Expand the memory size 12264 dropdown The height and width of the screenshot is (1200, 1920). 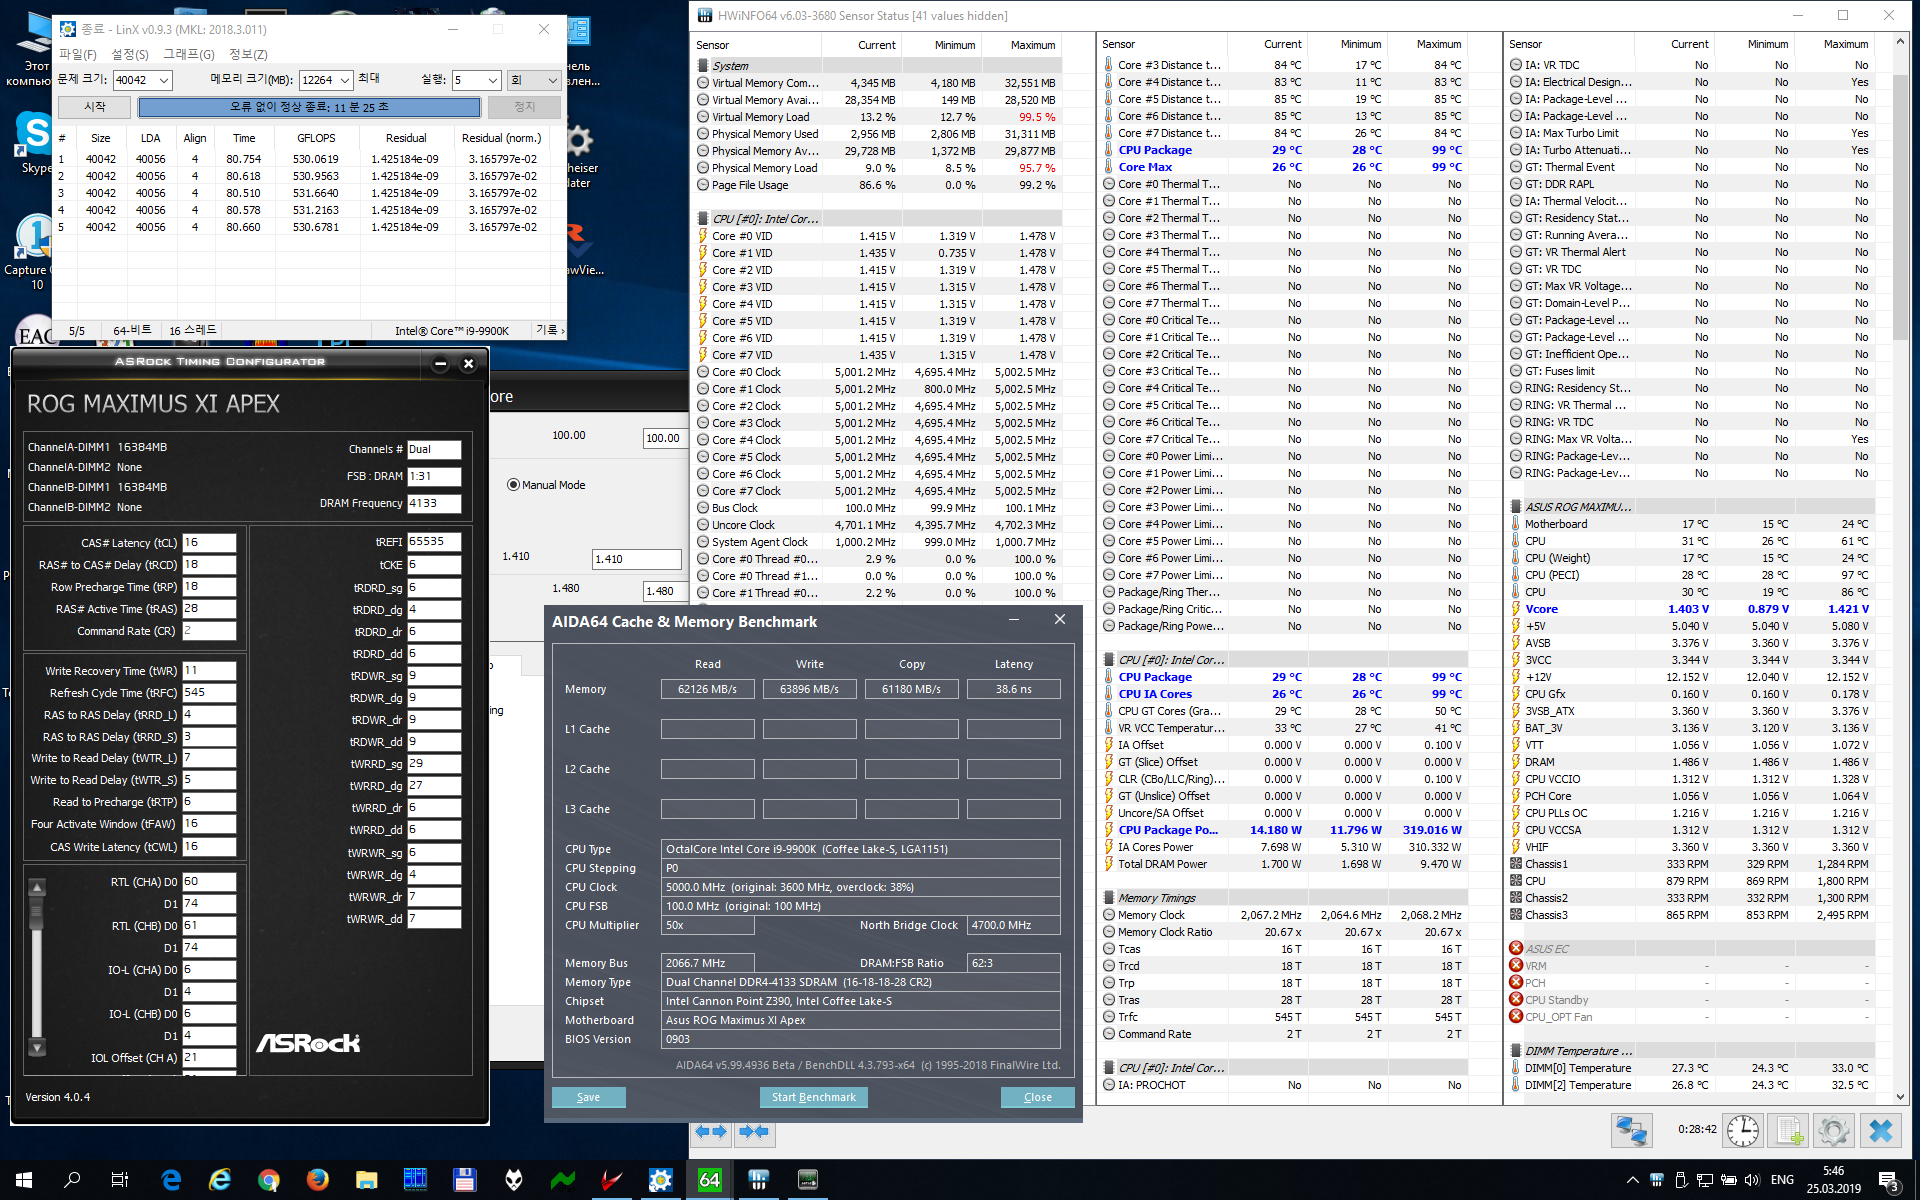[x=345, y=80]
